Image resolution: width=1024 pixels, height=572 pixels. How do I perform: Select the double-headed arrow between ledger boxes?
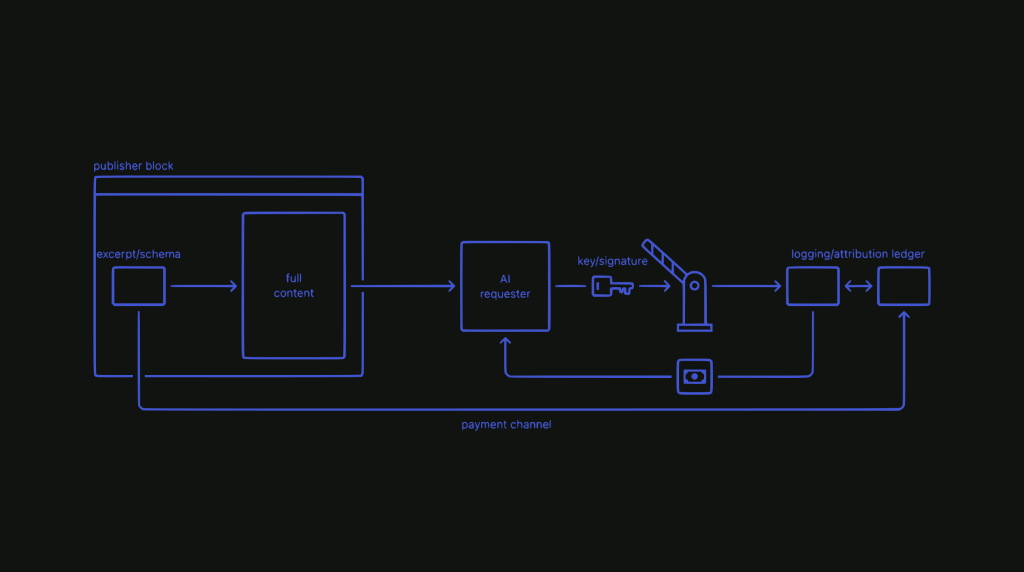click(x=858, y=286)
